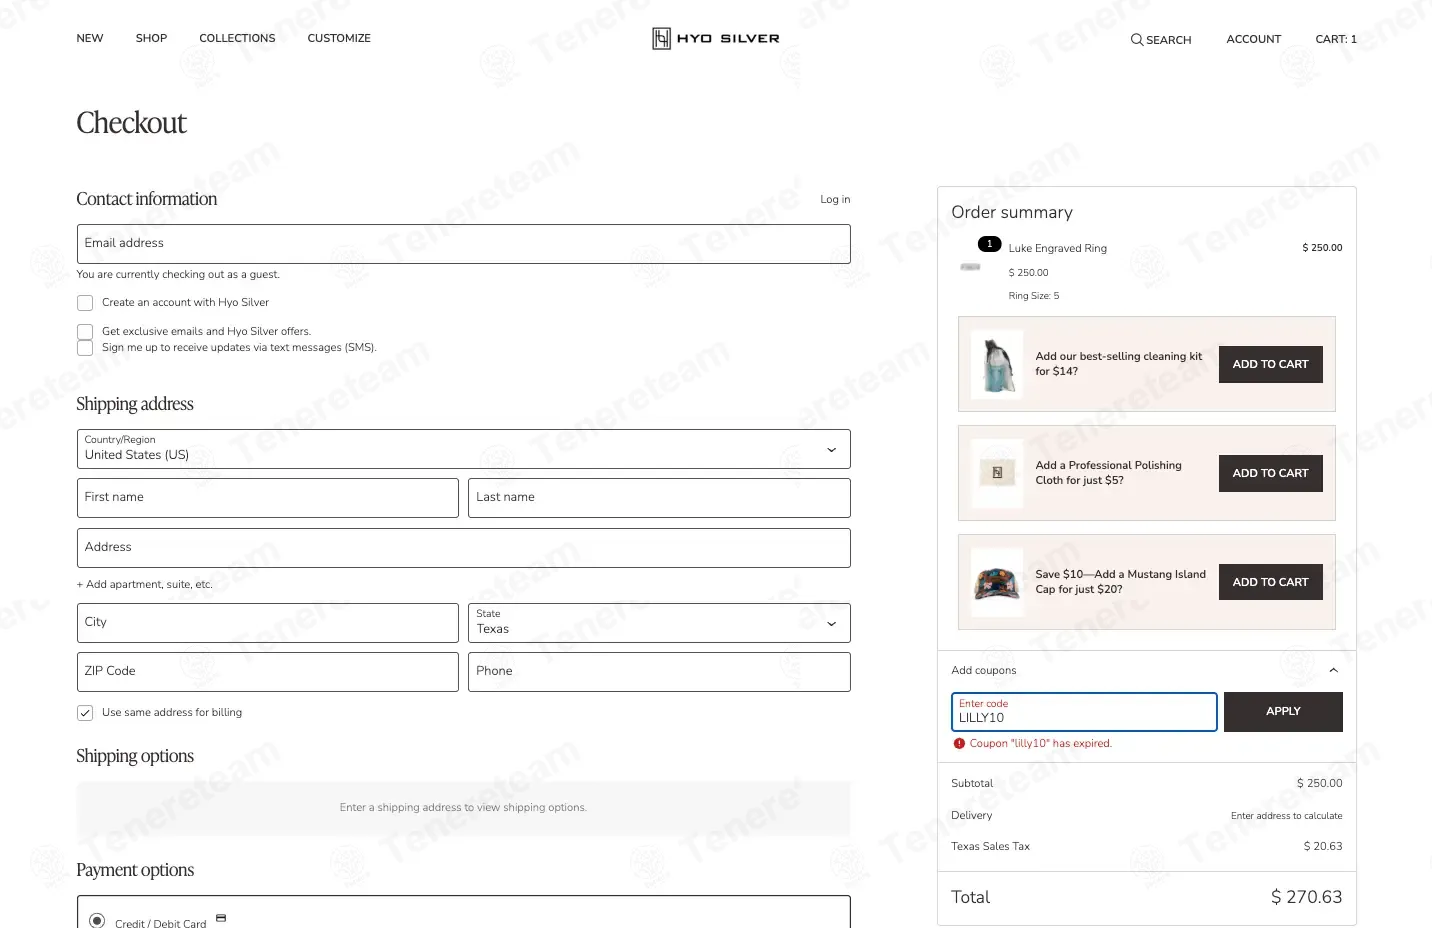This screenshot has width=1432, height=928.
Task: Uncheck Use same address for billing
Action: (x=85, y=713)
